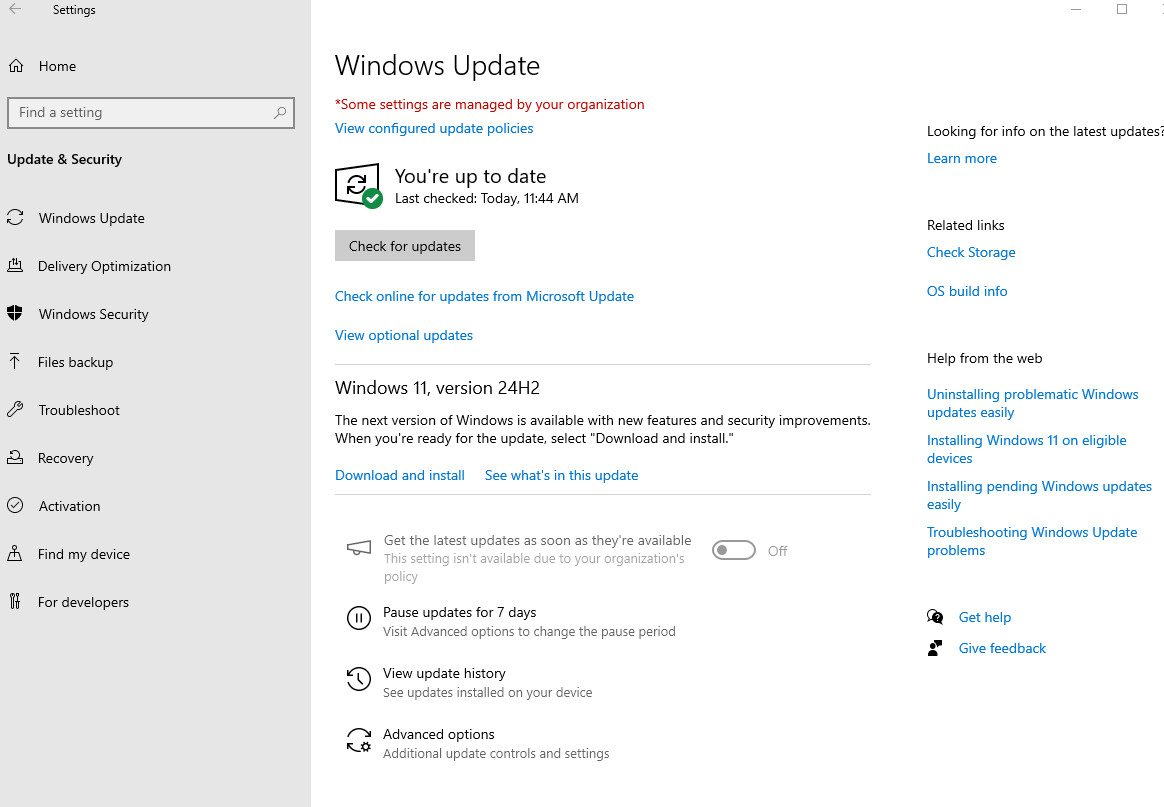This screenshot has width=1164, height=807.
Task: Open View optional updates link
Action: pyautogui.click(x=404, y=335)
